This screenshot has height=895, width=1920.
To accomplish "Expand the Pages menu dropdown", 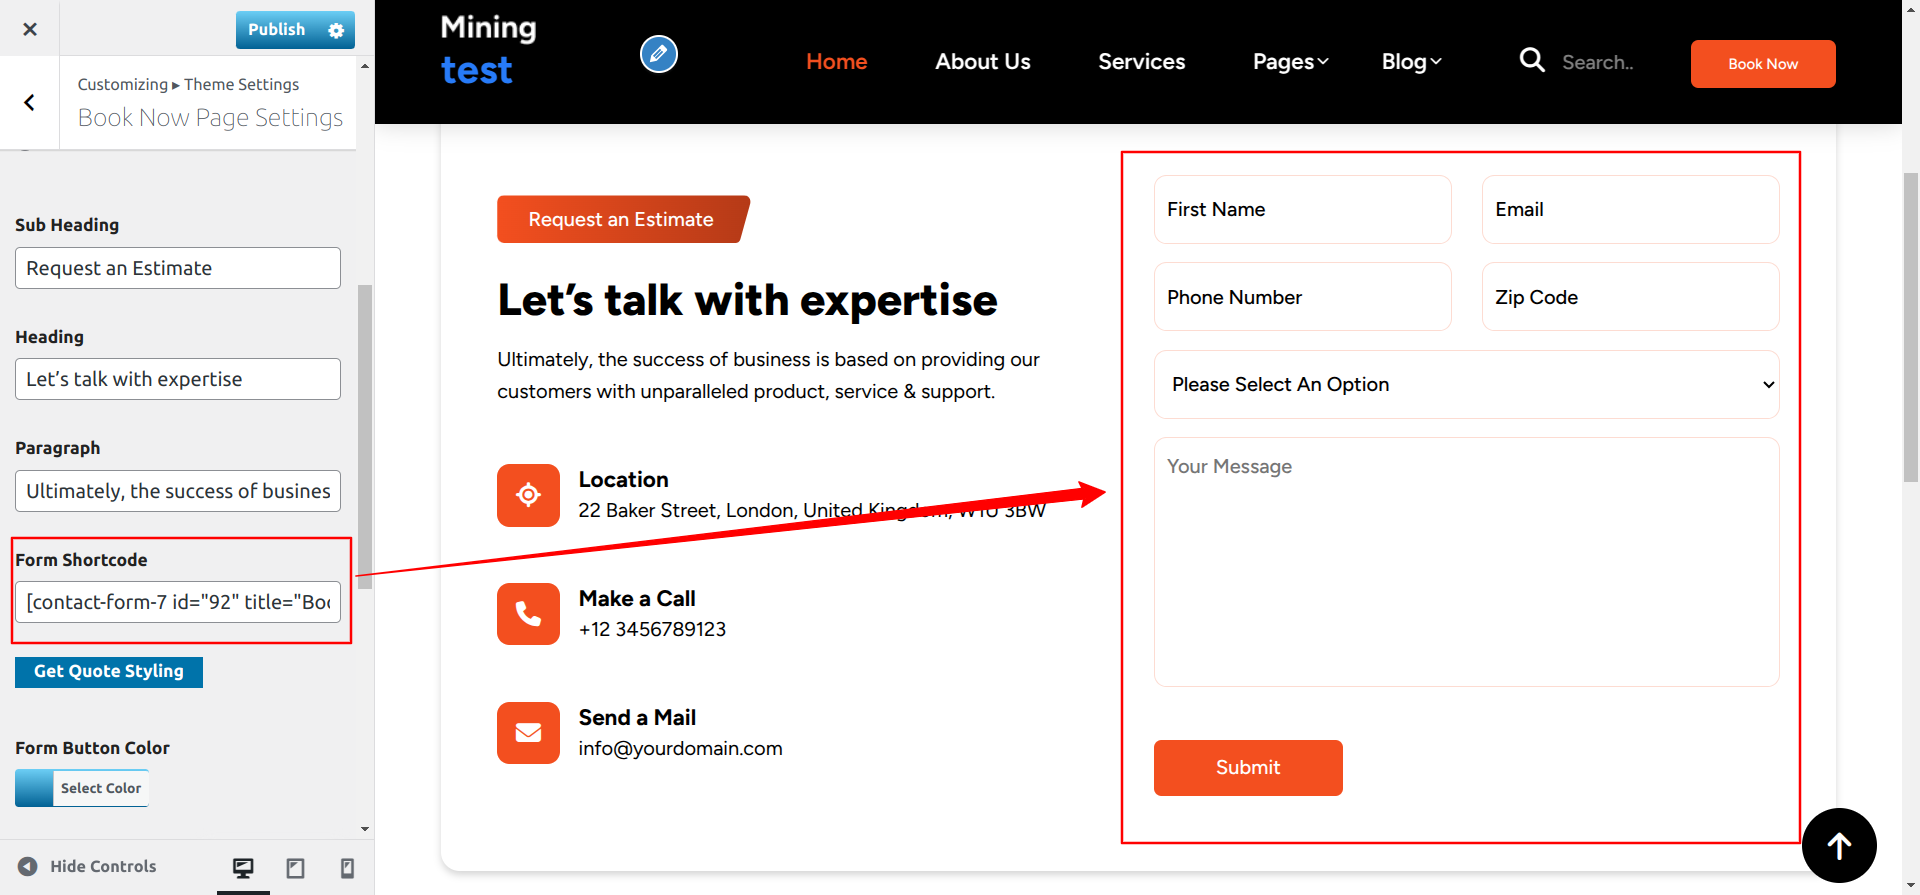I will pyautogui.click(x=1290, y=62).
